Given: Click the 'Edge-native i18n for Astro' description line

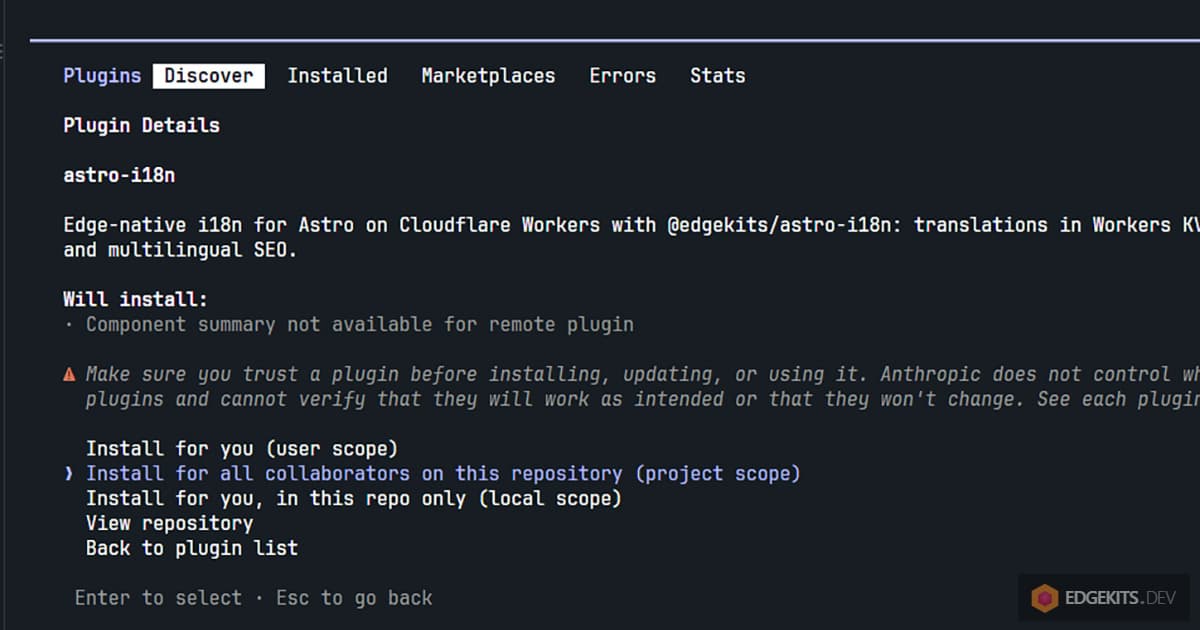Looking at the screenshot, I should pyautogui.click(x=631, y=225).
